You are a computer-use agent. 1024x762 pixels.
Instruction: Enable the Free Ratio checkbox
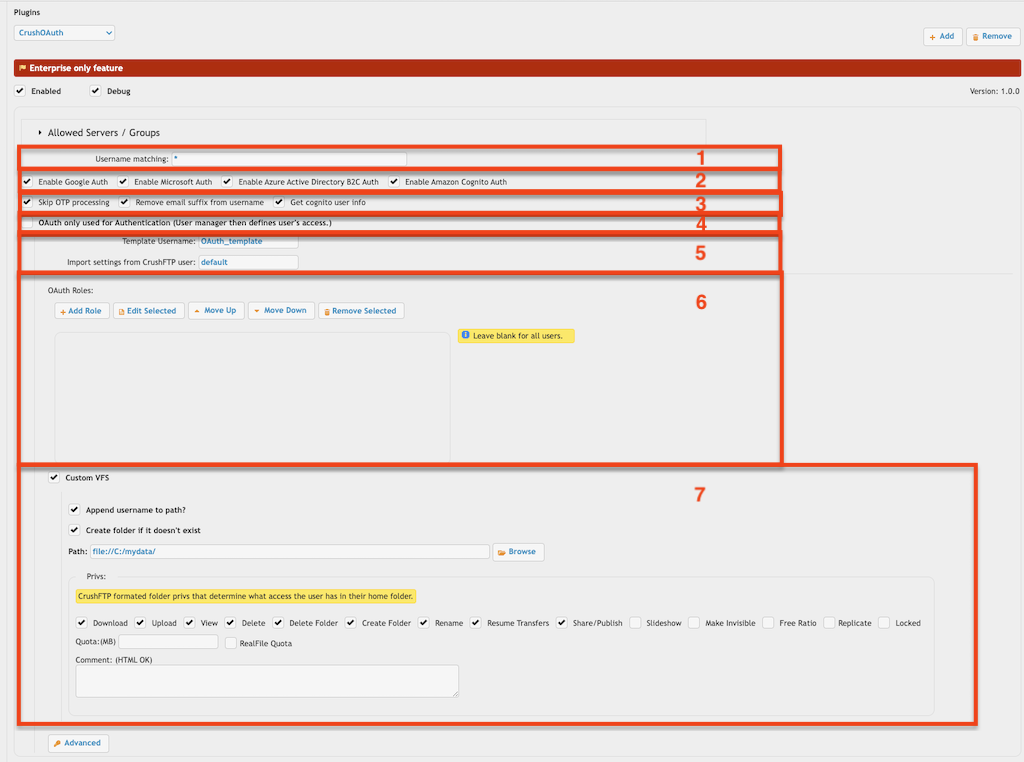pos(768,622)
